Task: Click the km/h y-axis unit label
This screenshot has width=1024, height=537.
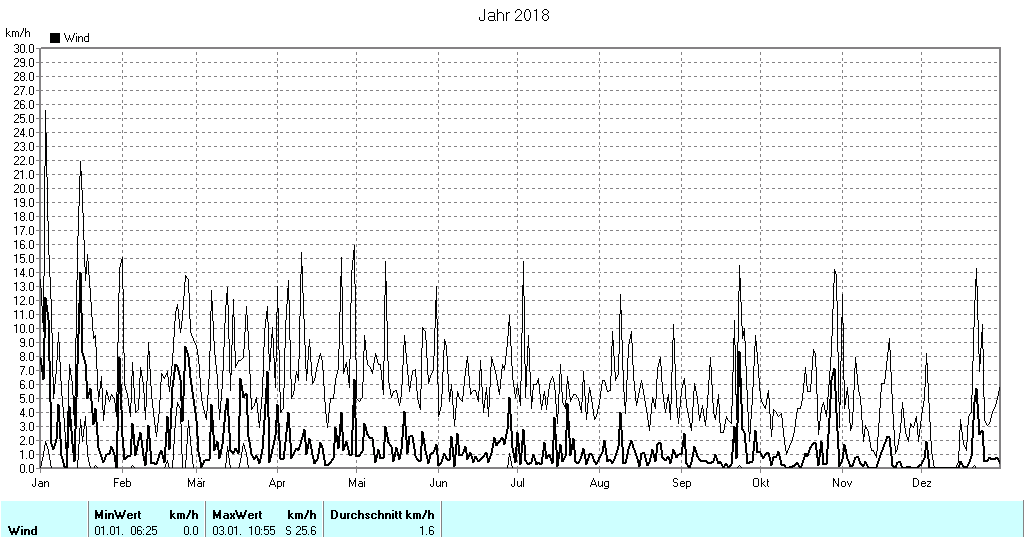Action: [18, 33]
